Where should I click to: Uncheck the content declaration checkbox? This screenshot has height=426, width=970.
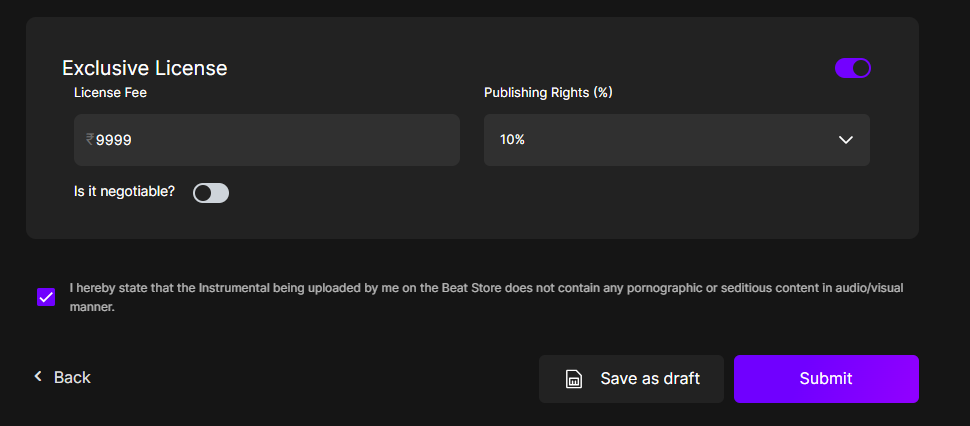46,297
